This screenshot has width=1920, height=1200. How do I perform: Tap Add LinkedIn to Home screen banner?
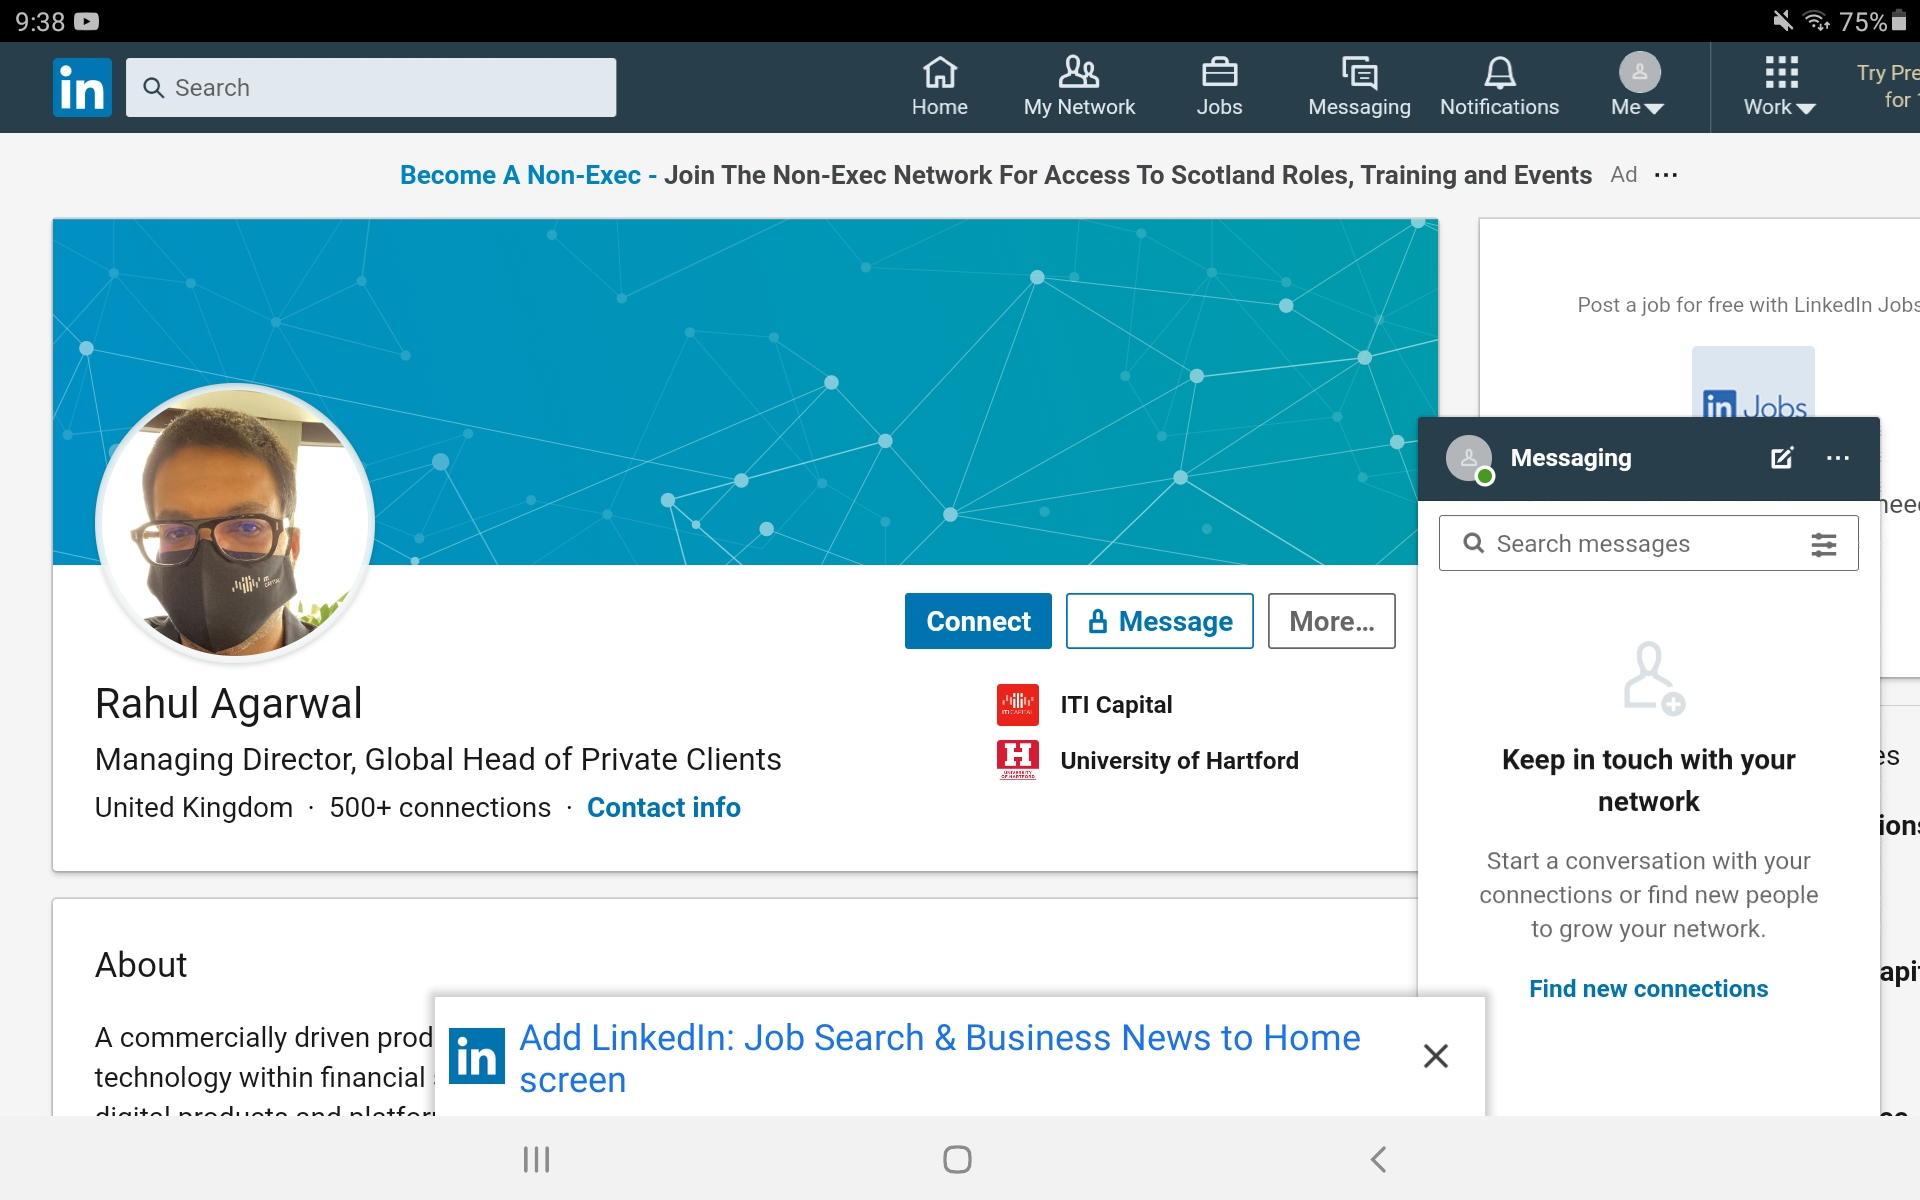tap(939, 1059)
